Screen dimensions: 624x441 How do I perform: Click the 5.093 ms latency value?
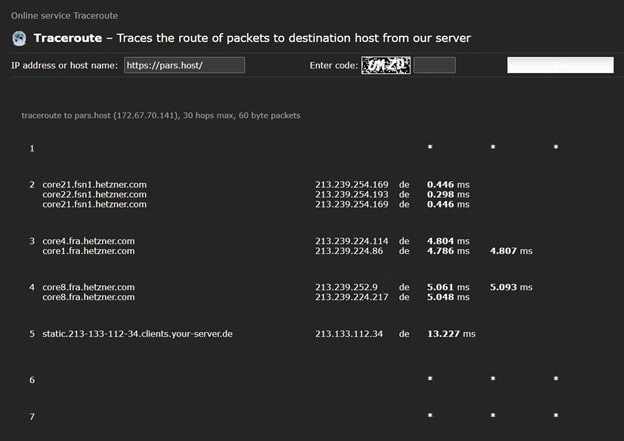[x=511, y=287]
